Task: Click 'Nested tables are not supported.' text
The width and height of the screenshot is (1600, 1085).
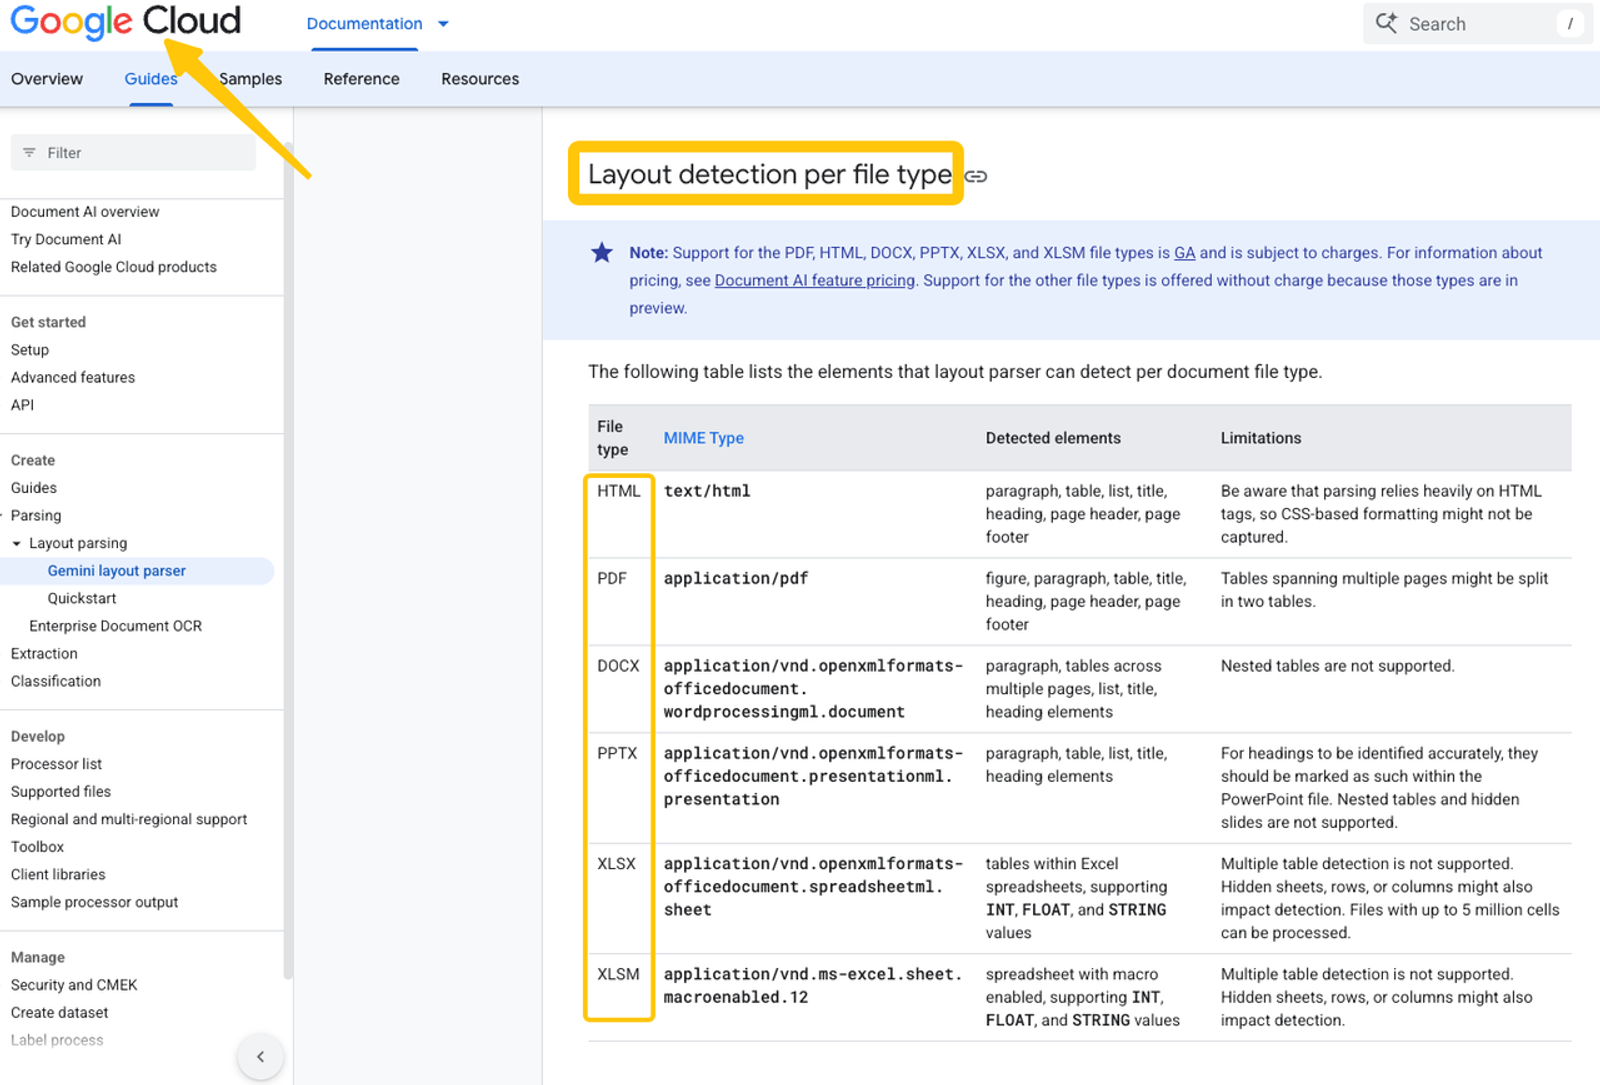Action: (1338, 666)
